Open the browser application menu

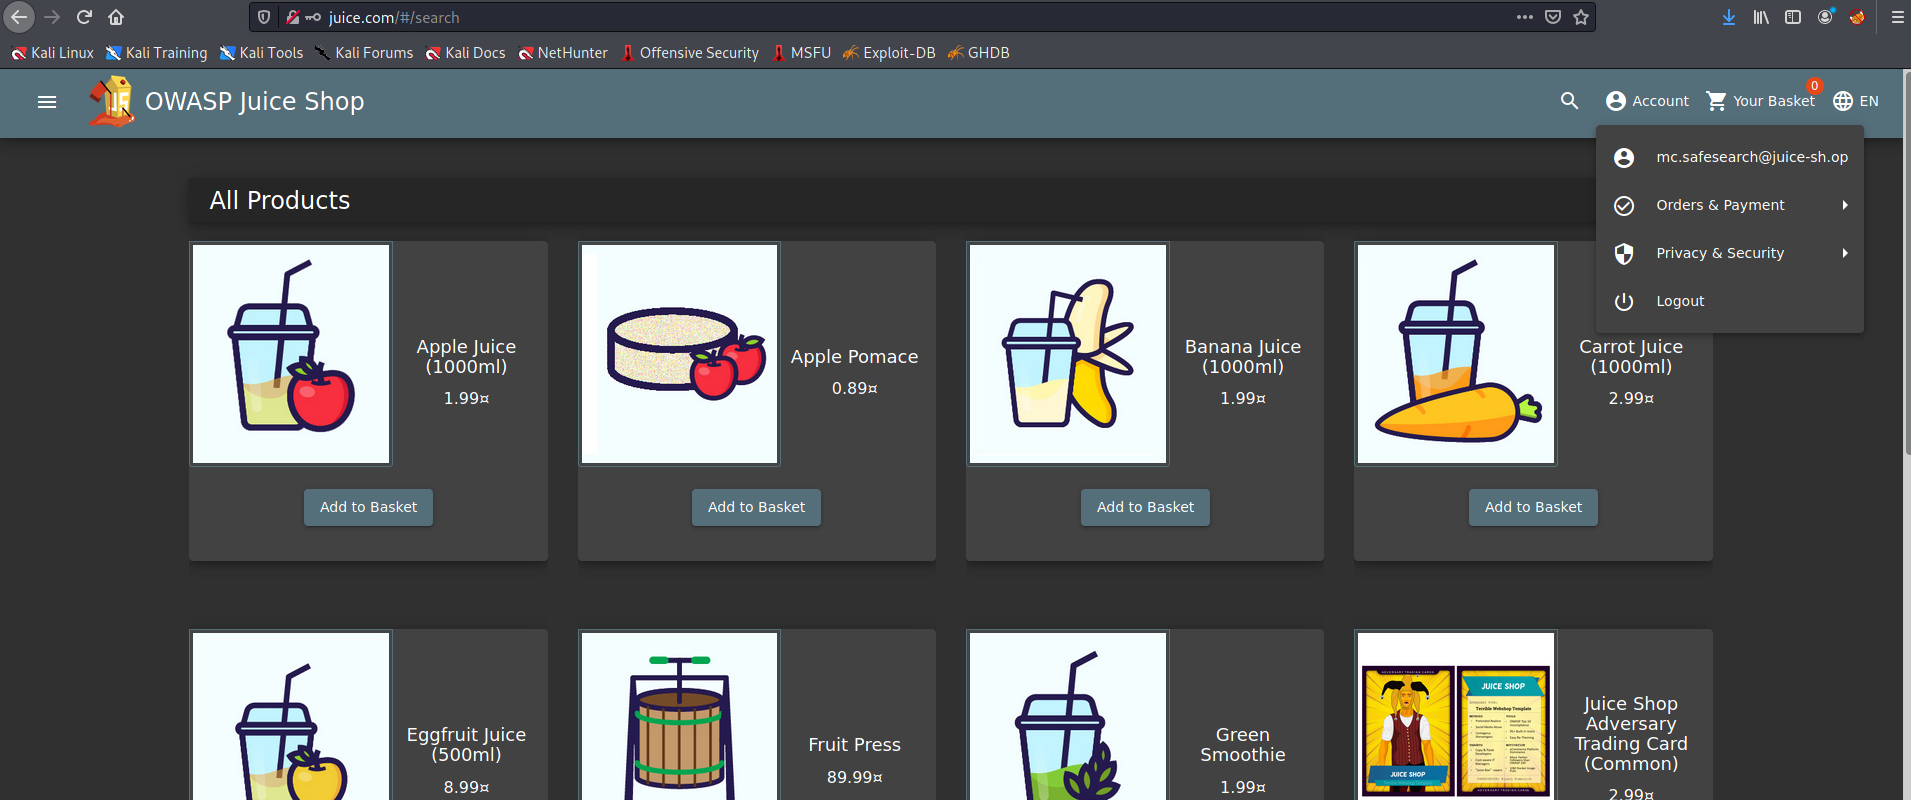click(x=1897, y=17)
